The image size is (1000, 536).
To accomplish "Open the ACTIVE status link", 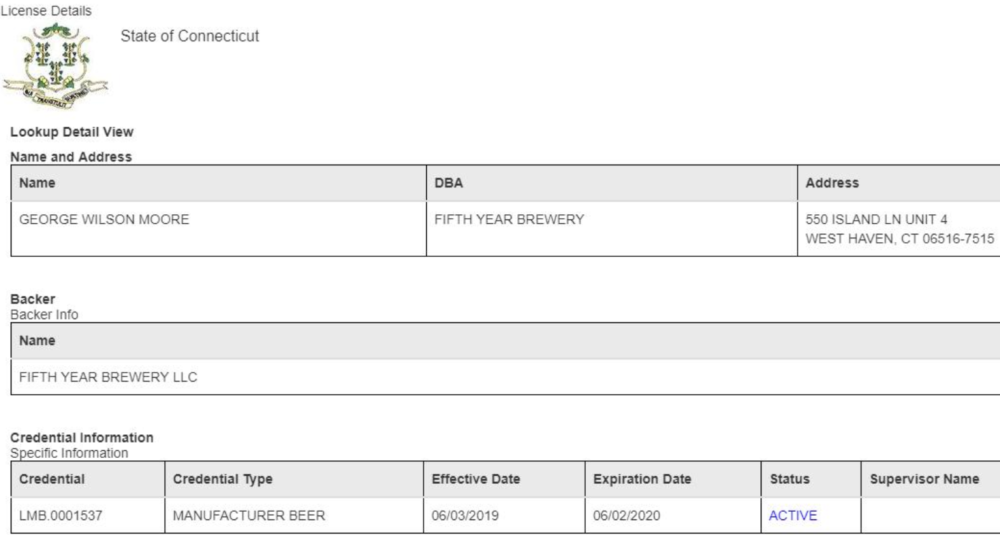I will point(793,516).
